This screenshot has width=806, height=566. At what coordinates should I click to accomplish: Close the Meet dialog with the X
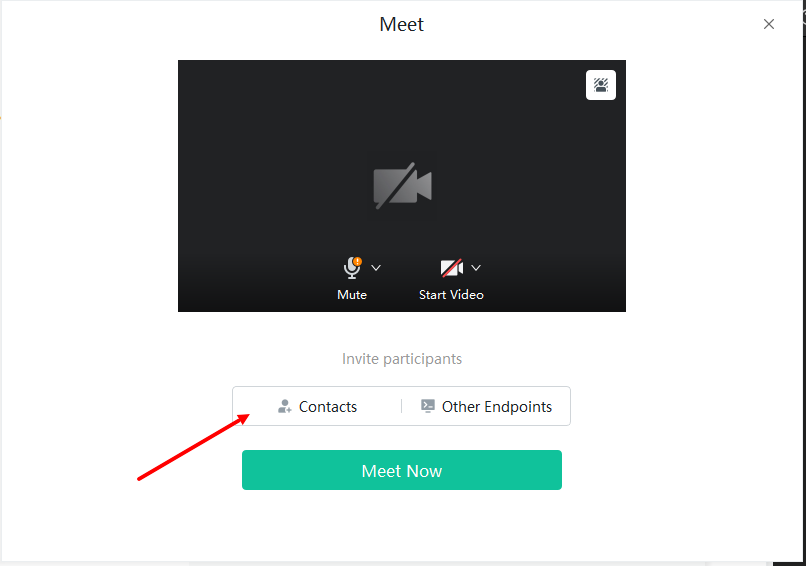768,24
